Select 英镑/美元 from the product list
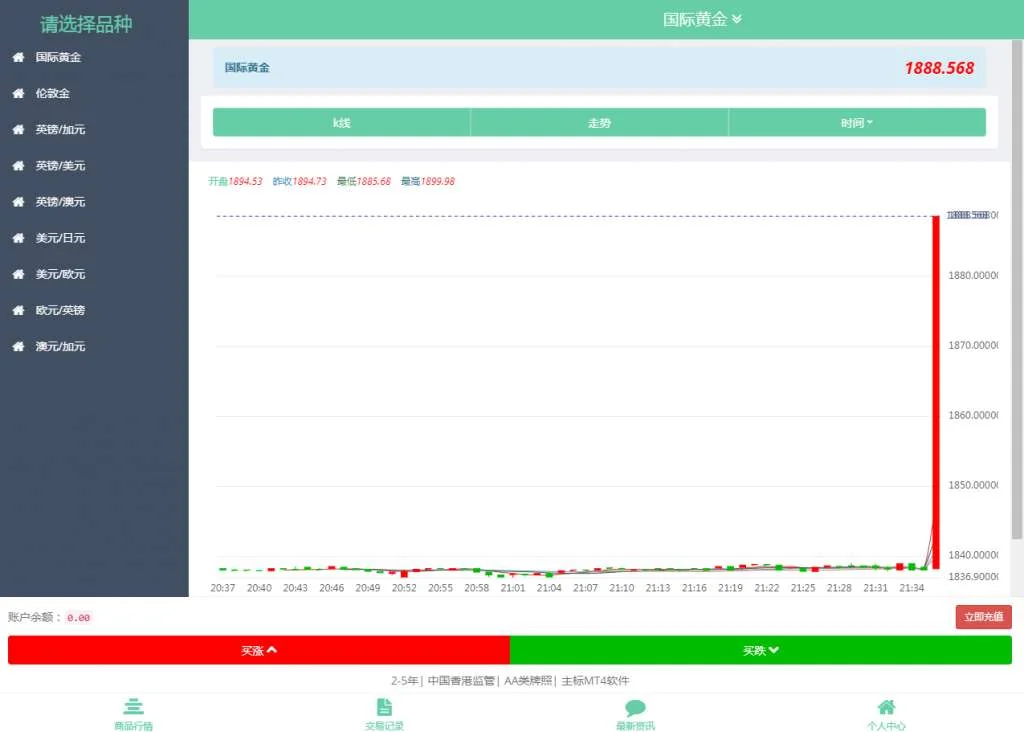 pyautogui.click(x=61, y=165)
